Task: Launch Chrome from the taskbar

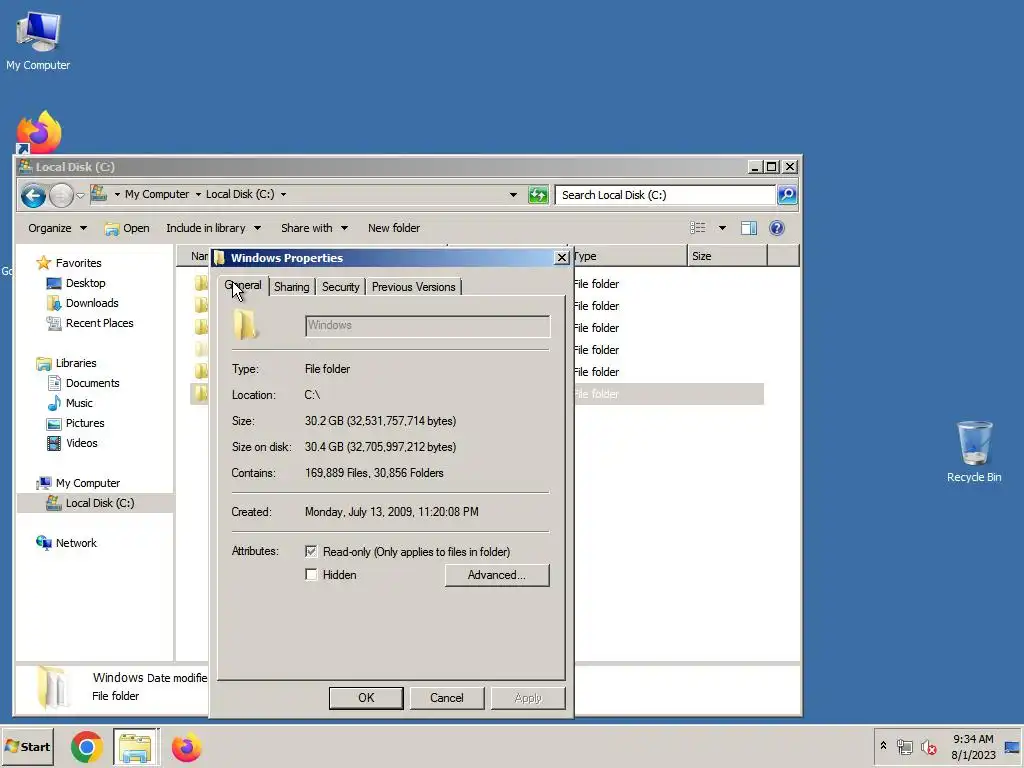Action: click(x=87, y=747)
